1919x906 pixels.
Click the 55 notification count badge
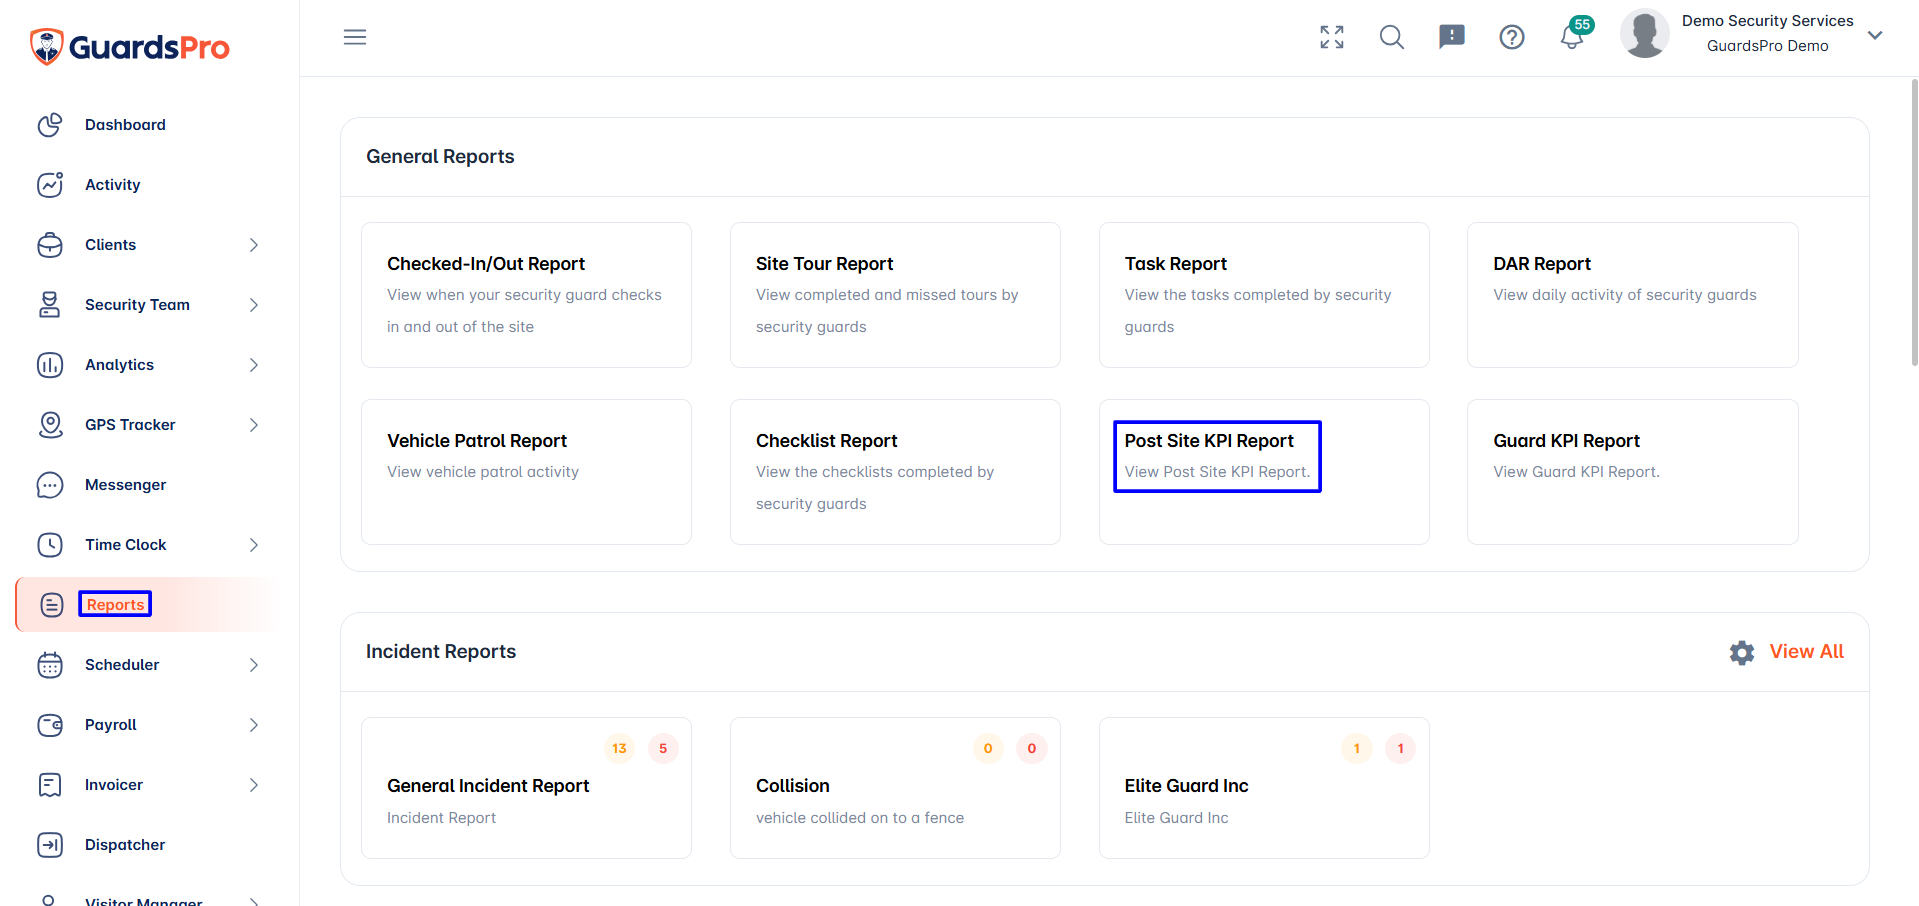tap(1582, 25)
